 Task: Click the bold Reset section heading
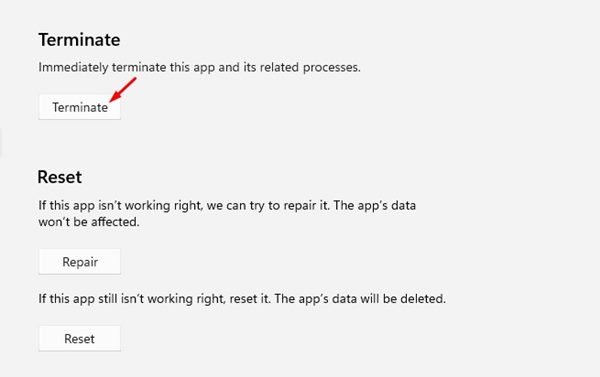click(x=60, y=177)
